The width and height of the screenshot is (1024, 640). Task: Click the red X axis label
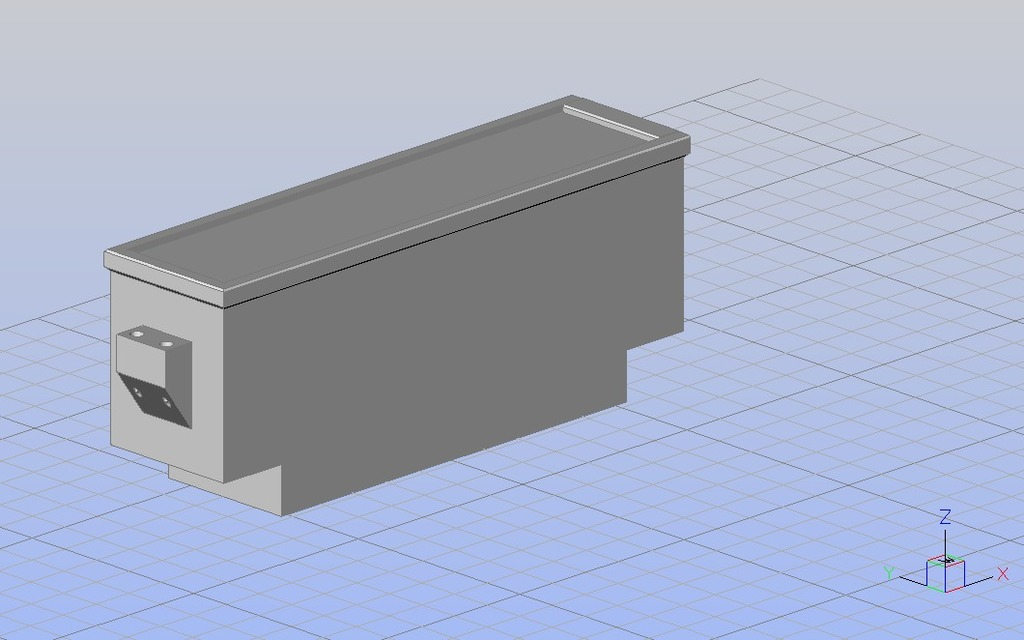[x=1003, y=574]
